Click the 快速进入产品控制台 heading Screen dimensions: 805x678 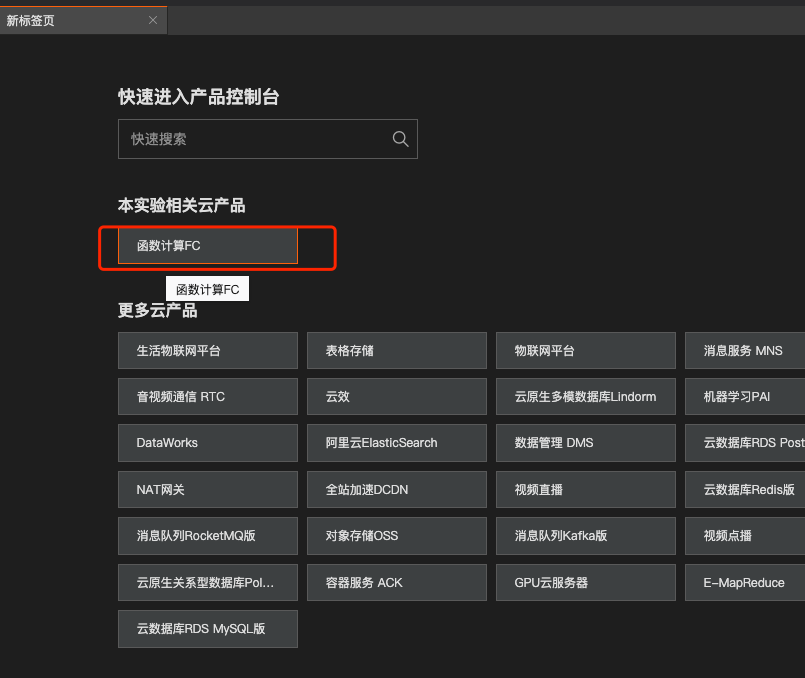199,96
